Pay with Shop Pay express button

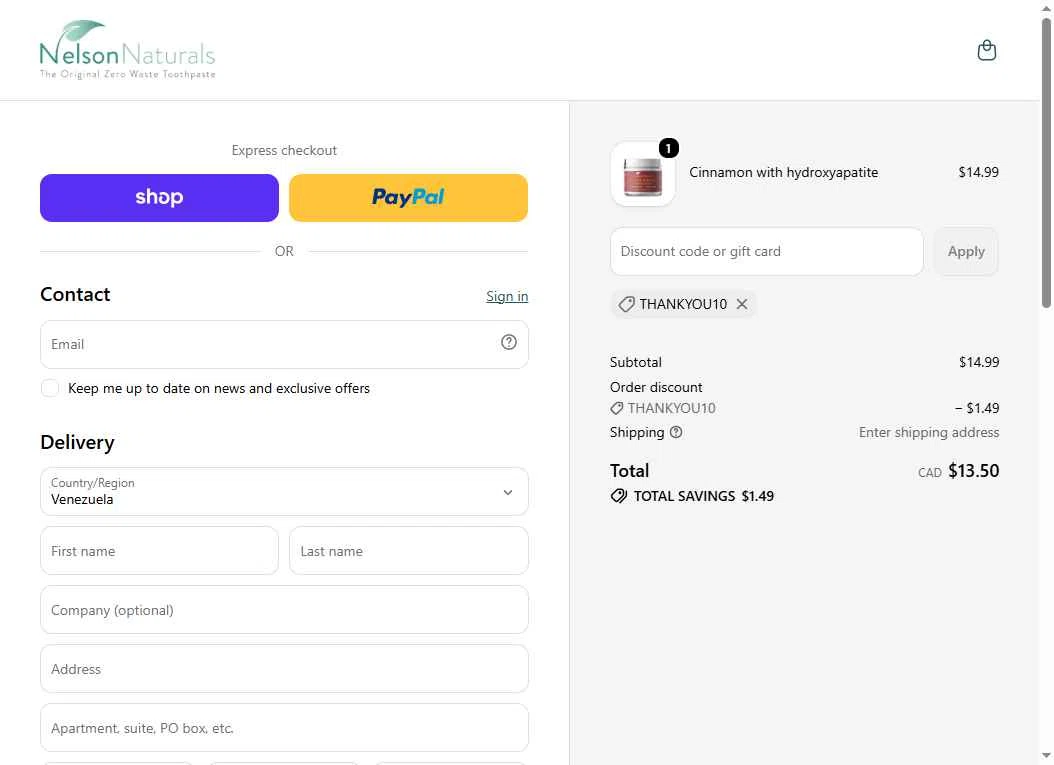point(159,198)
